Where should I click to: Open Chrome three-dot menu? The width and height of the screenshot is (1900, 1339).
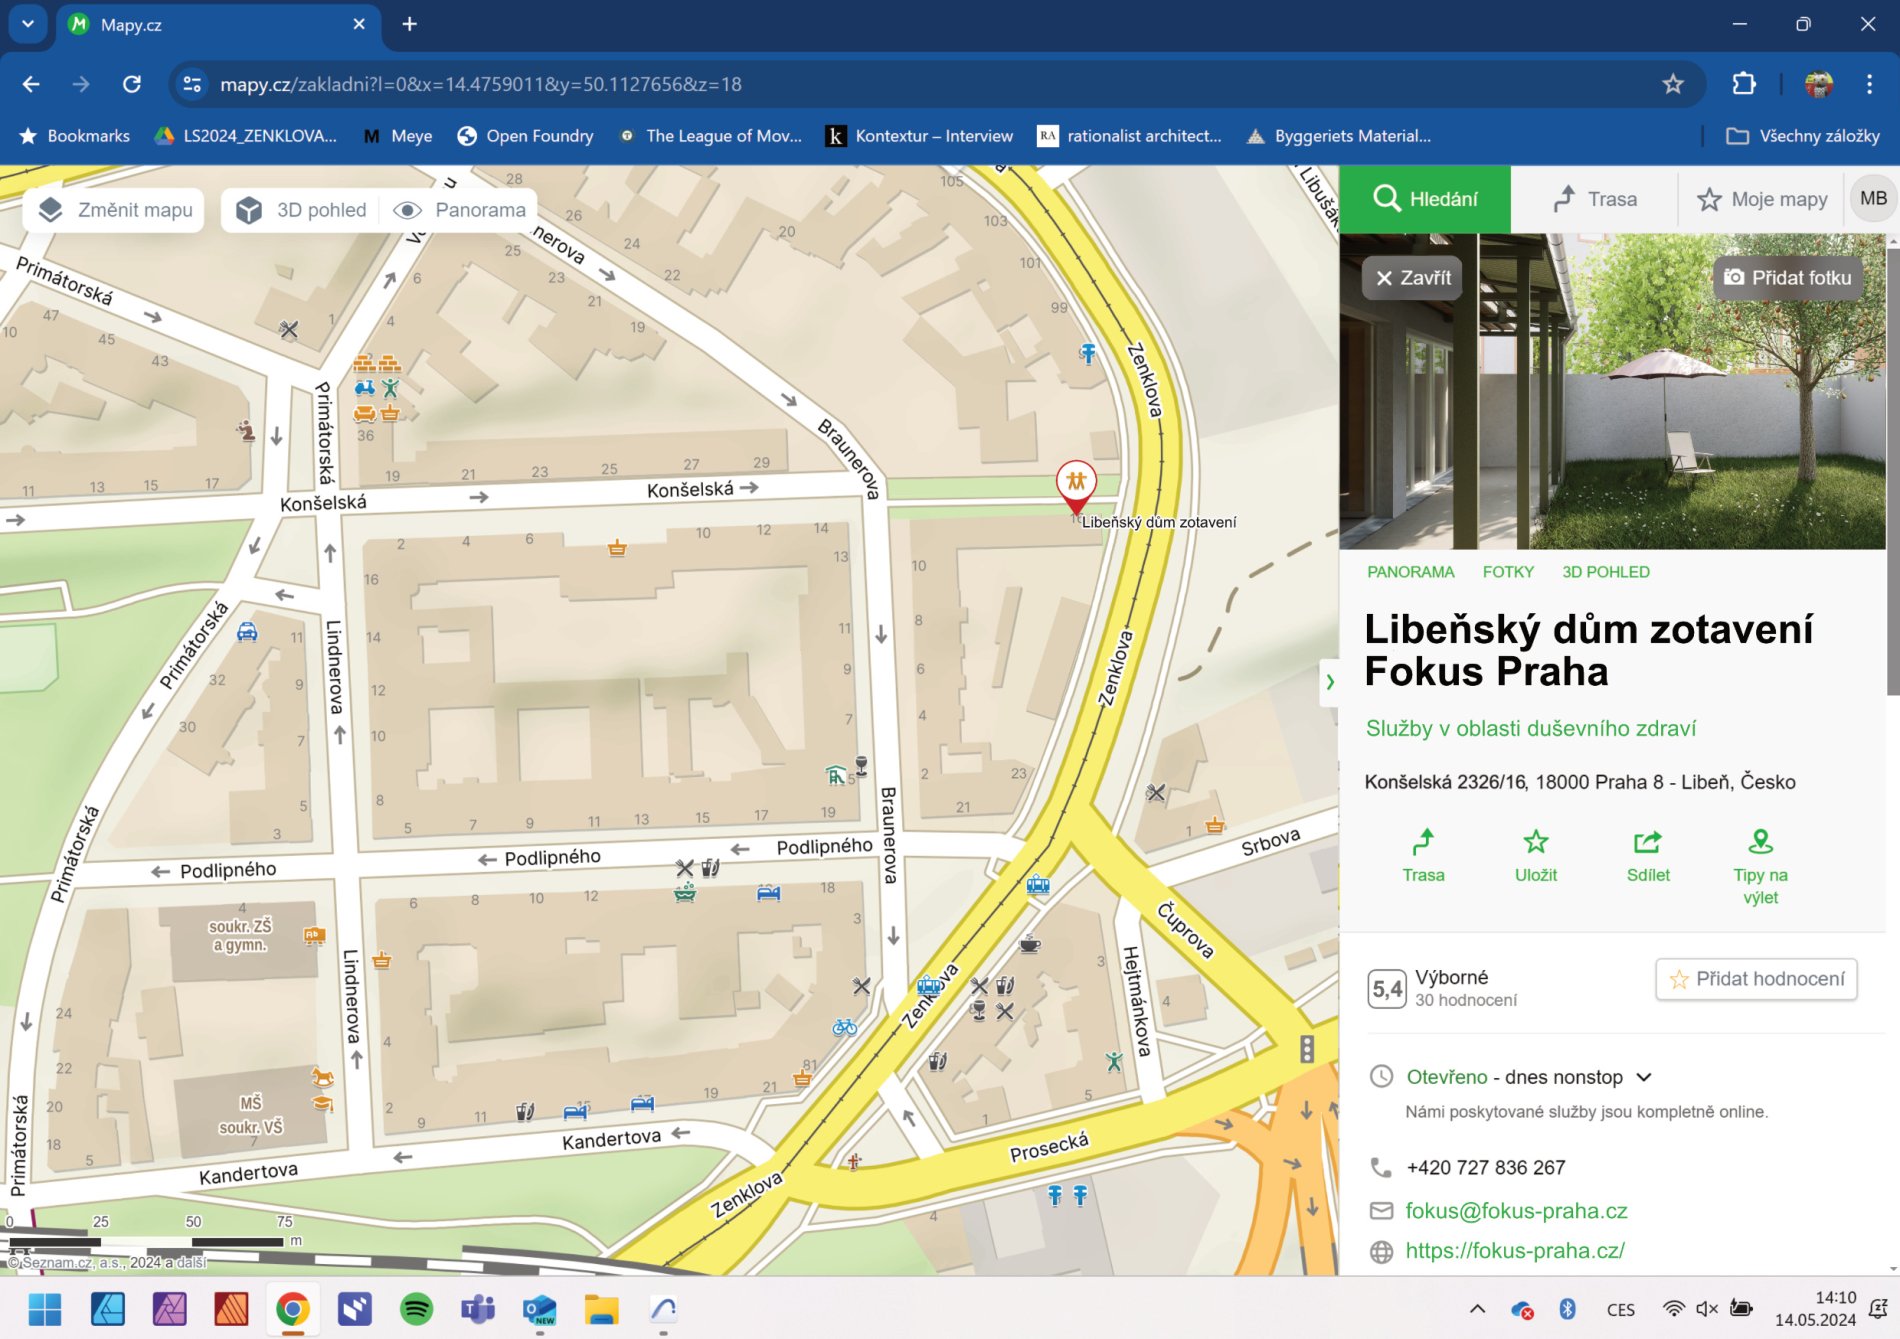click(1869, 84)
